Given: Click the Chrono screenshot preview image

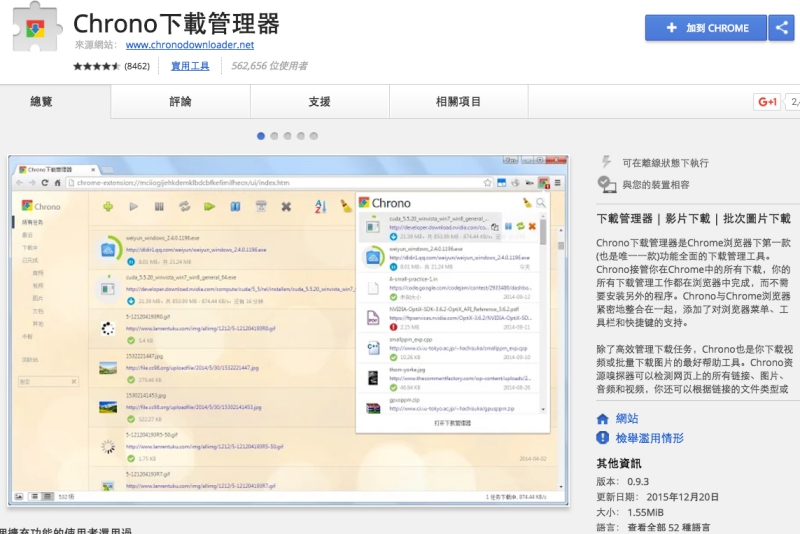Looking at the screenshot, I should [x=289, y=330].
